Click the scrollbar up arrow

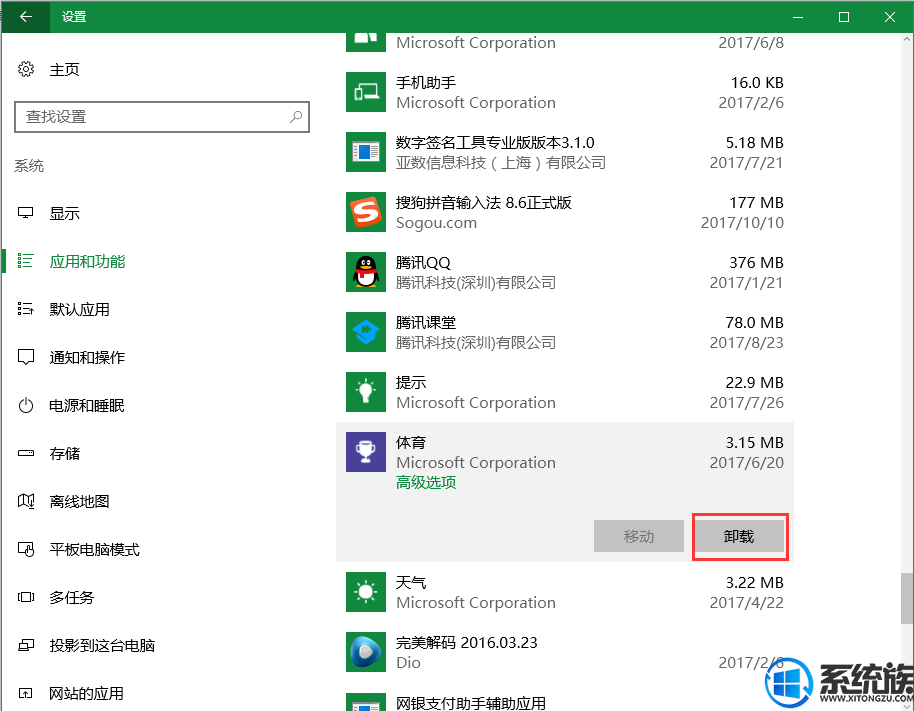pyautogui.click(x=907, y=40)
